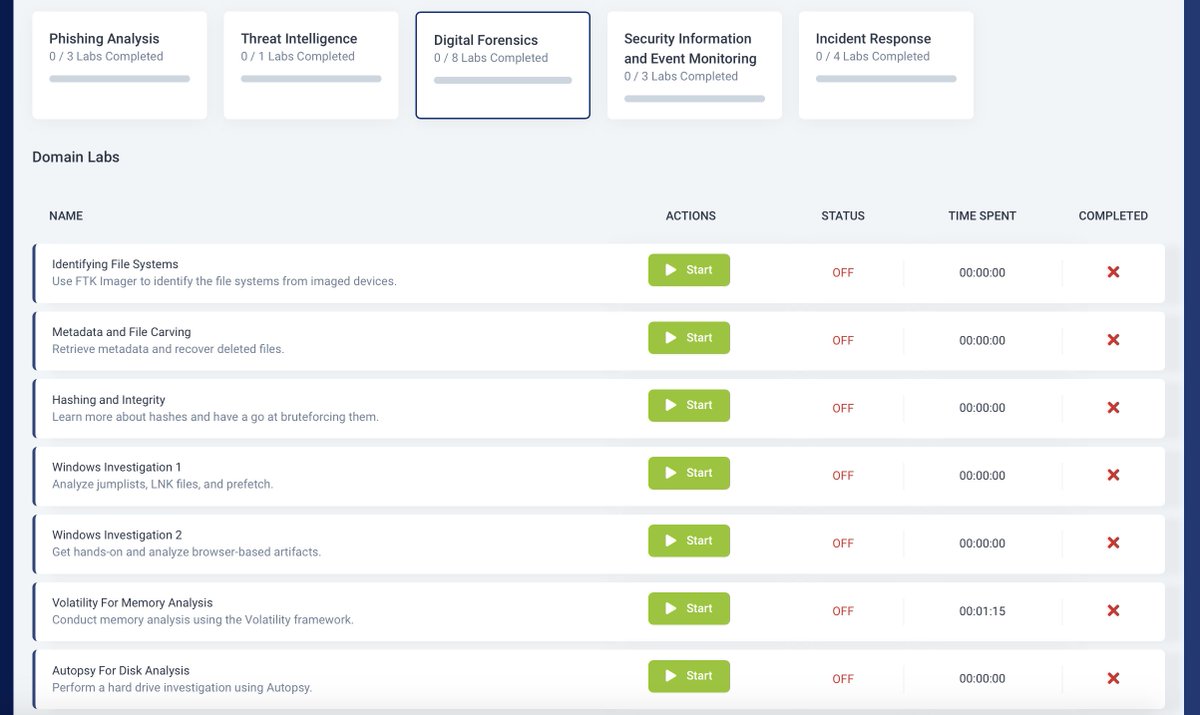1200x715 pixels.
Task: Click 'Analyze jumplists, LNK files, and prefetch' text
Action: coord(162,484)
